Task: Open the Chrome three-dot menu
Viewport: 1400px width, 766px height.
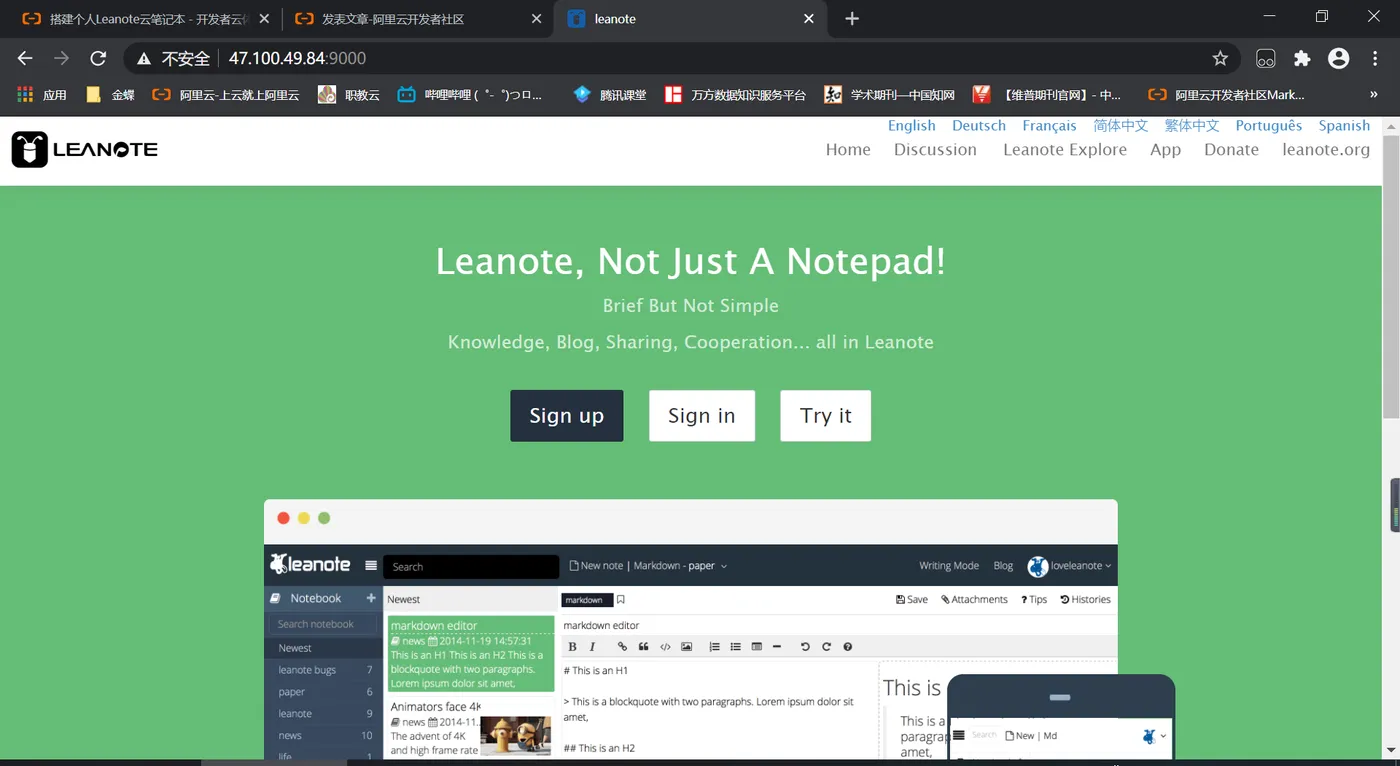Action: coord(1376,59)
